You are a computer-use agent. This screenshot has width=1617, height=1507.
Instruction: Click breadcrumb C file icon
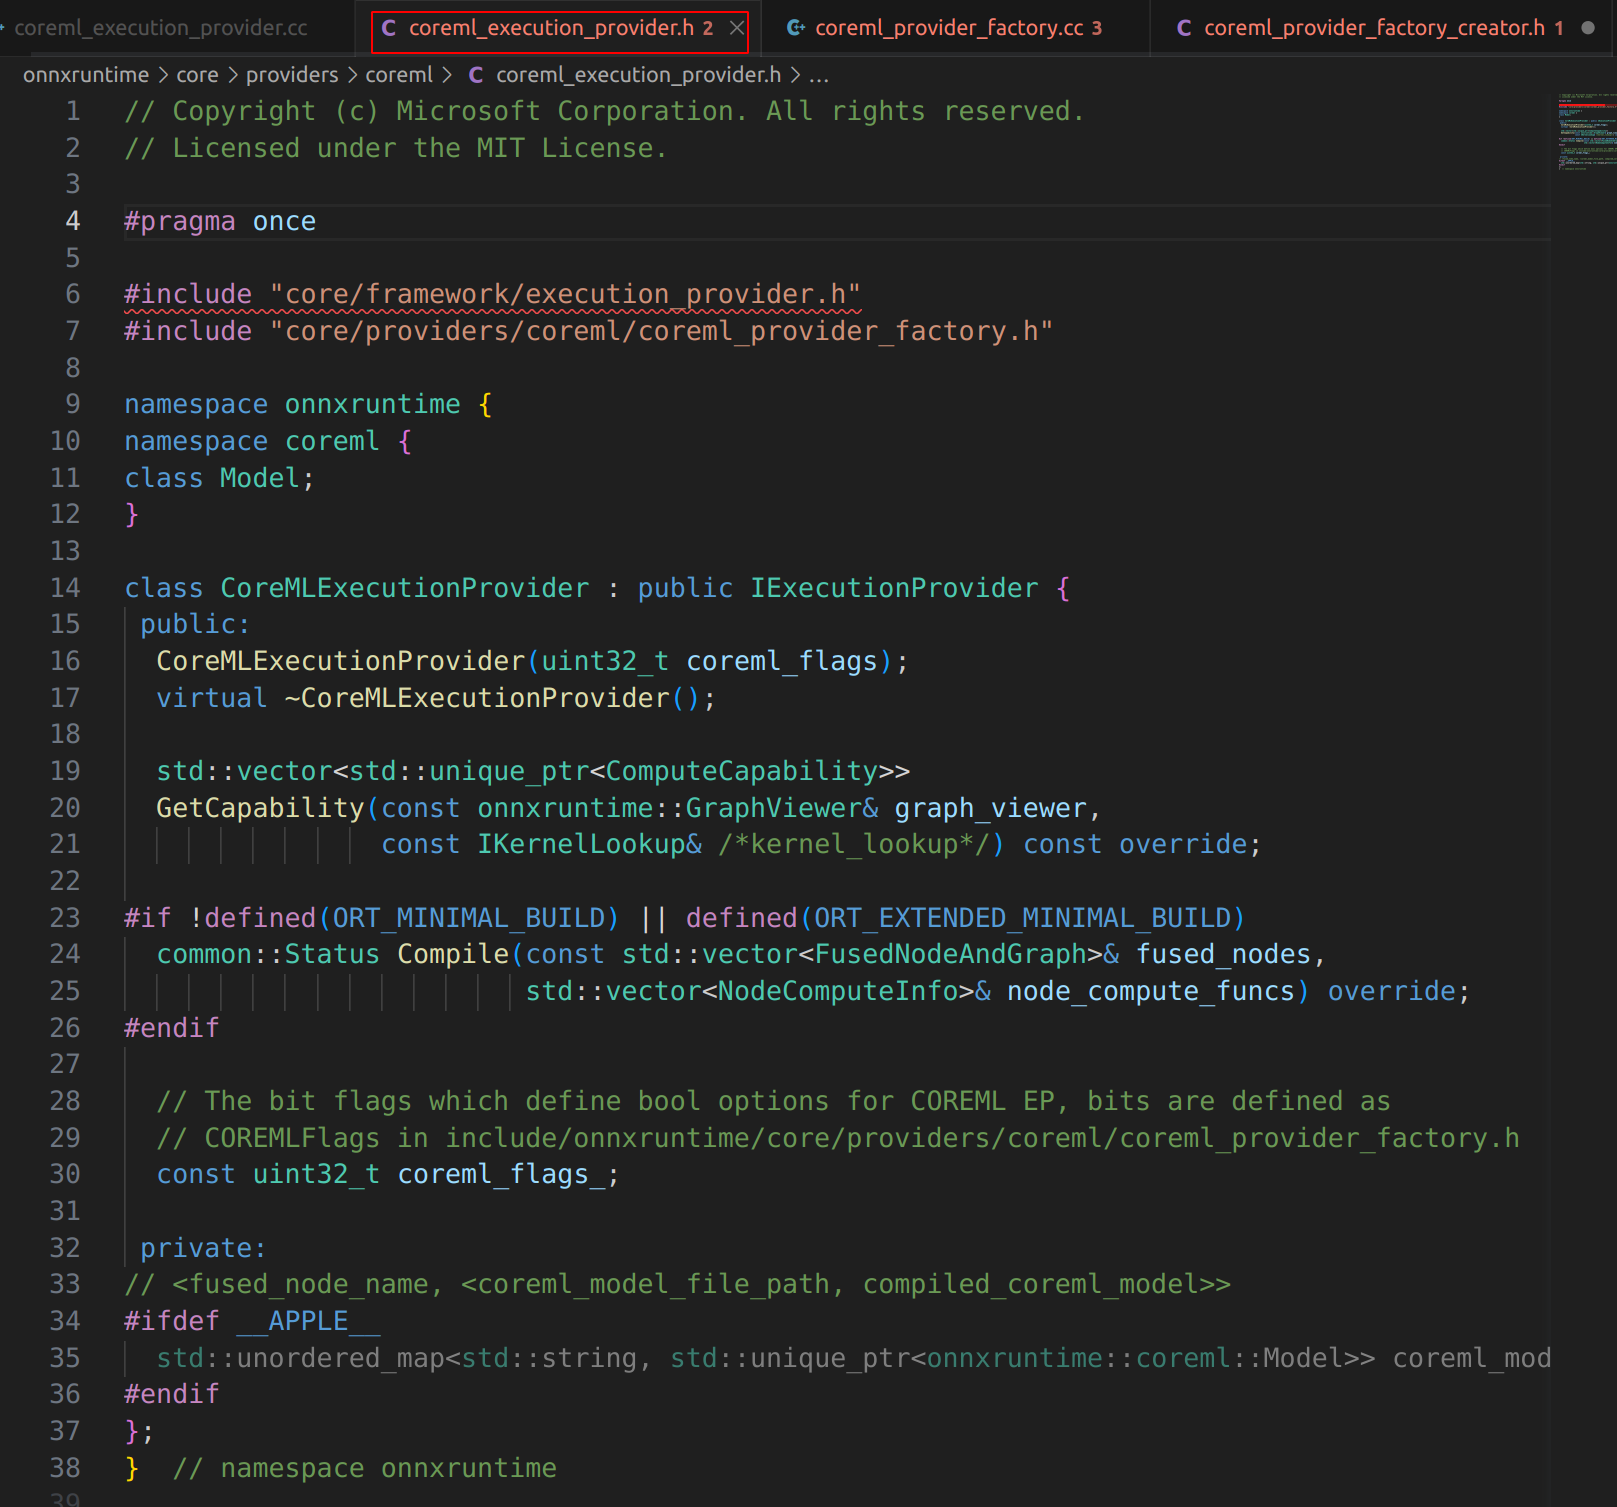click(x=476, y=75)
